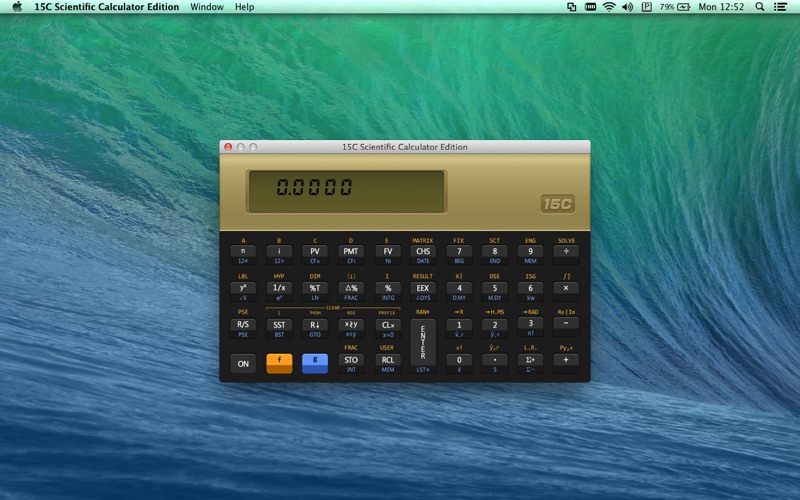The image size is (800, 500).
Task: Select the PV key
Action: point(315,254)
